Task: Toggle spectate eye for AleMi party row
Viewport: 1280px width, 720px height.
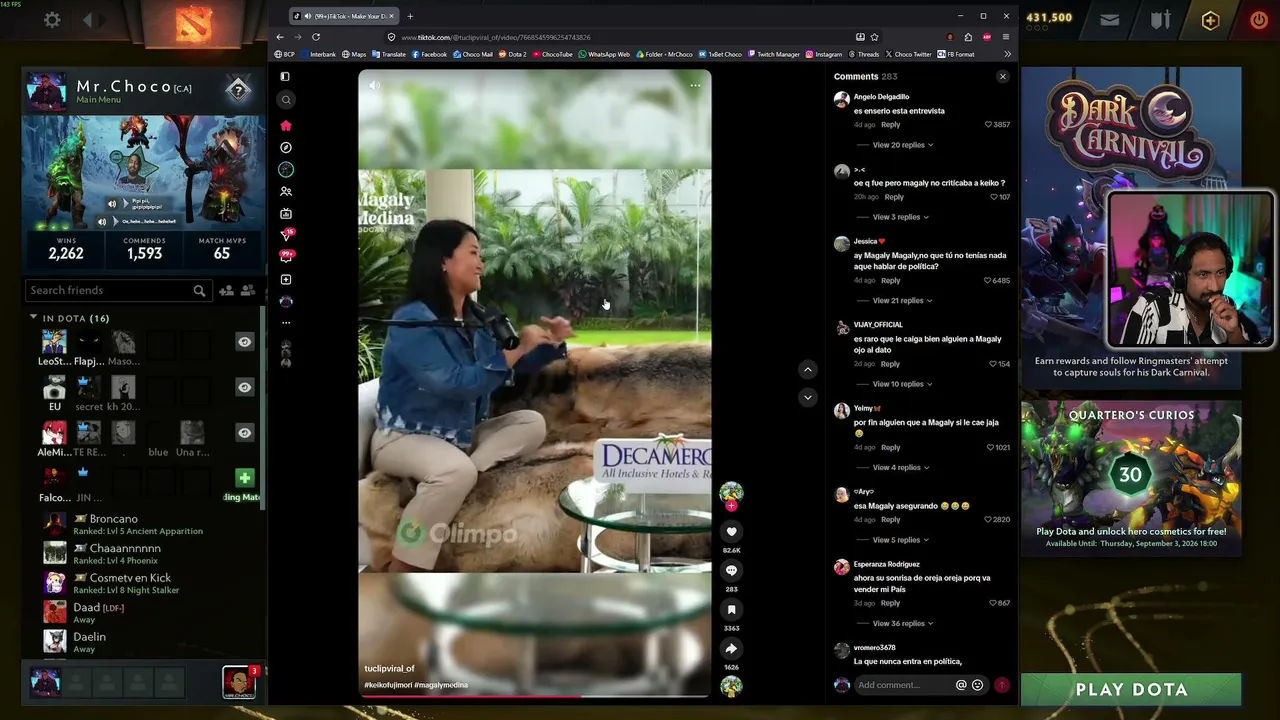Action: 245,432
